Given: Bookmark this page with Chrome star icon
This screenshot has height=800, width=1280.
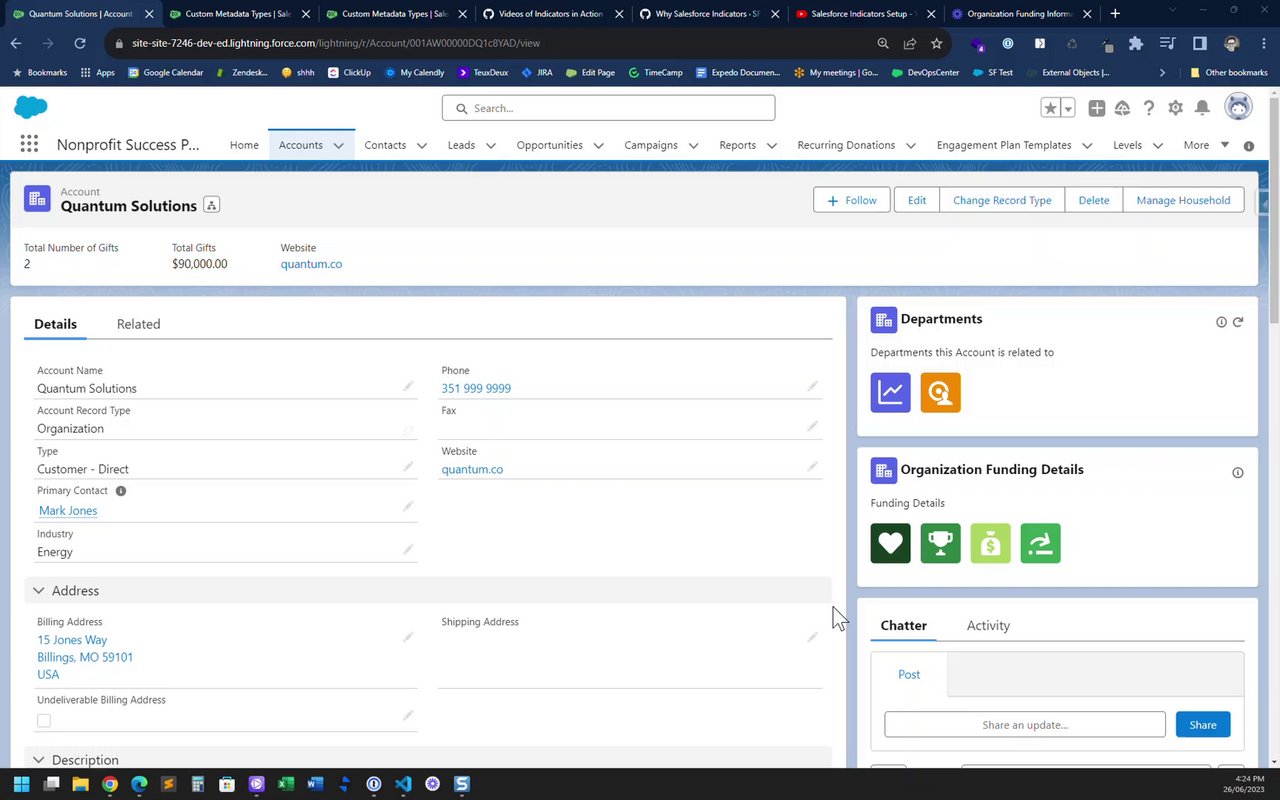Looking at the screenshot, I should (937, 44).
